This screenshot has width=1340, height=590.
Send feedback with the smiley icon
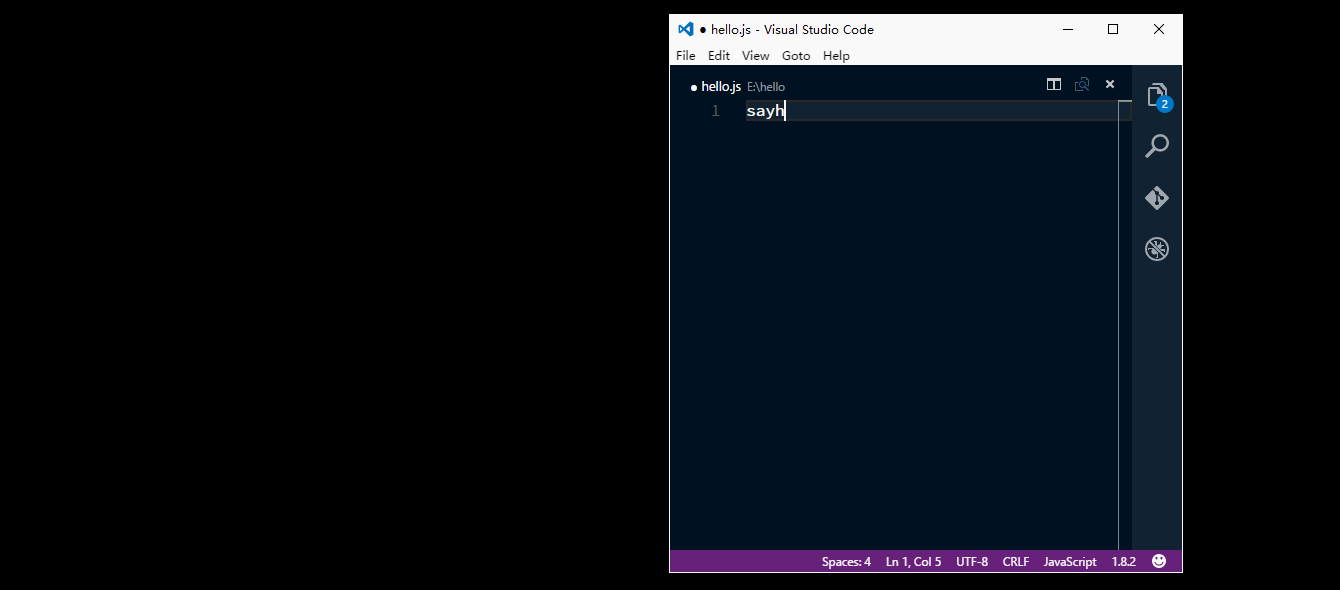coord(1159,562)
